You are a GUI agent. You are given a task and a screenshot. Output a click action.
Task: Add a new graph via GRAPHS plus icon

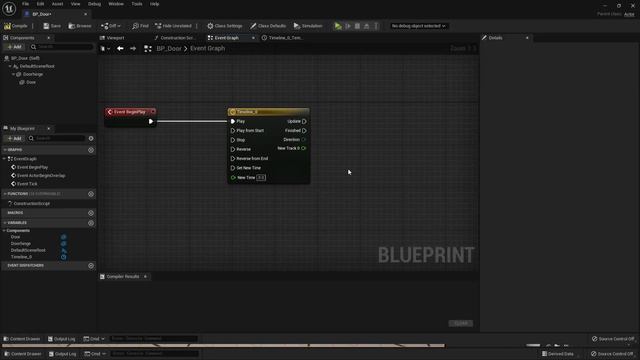pos(91,150)
